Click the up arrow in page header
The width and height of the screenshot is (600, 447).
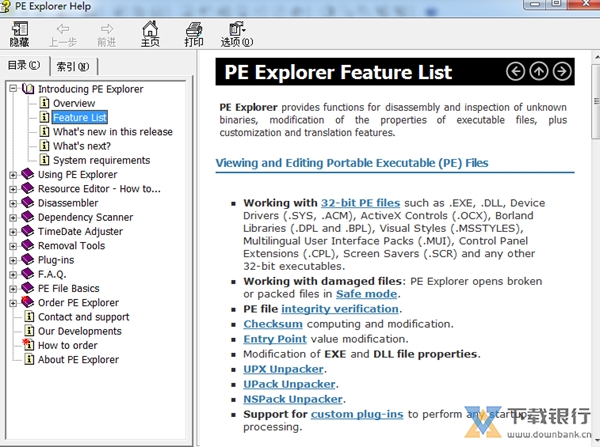click(x=539, y=72)
